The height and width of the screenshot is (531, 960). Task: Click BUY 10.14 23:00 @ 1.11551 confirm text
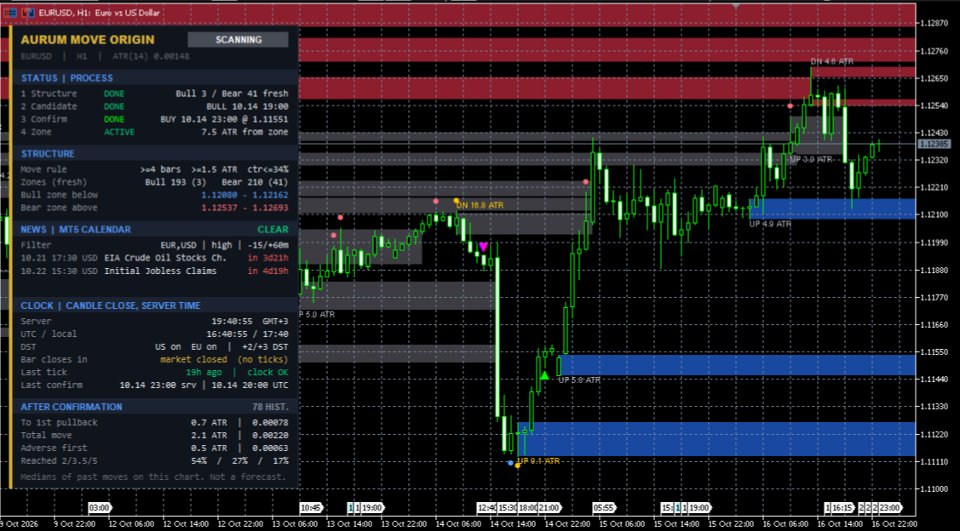[224, 119]
